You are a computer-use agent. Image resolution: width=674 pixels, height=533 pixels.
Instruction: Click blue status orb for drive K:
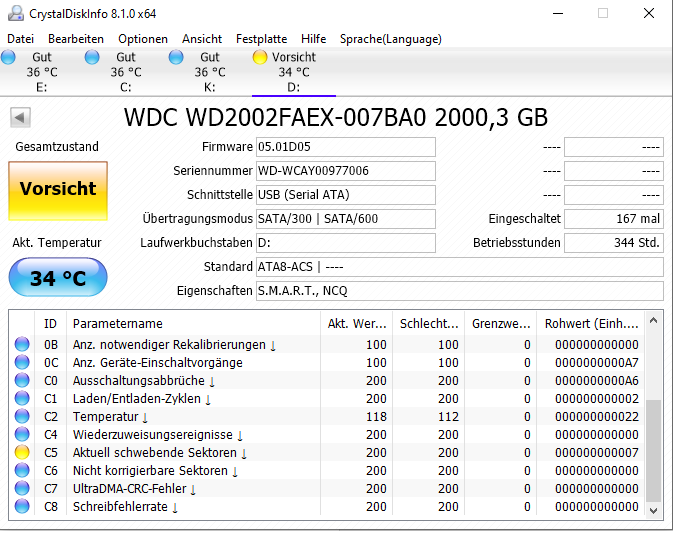pos(176,57)
